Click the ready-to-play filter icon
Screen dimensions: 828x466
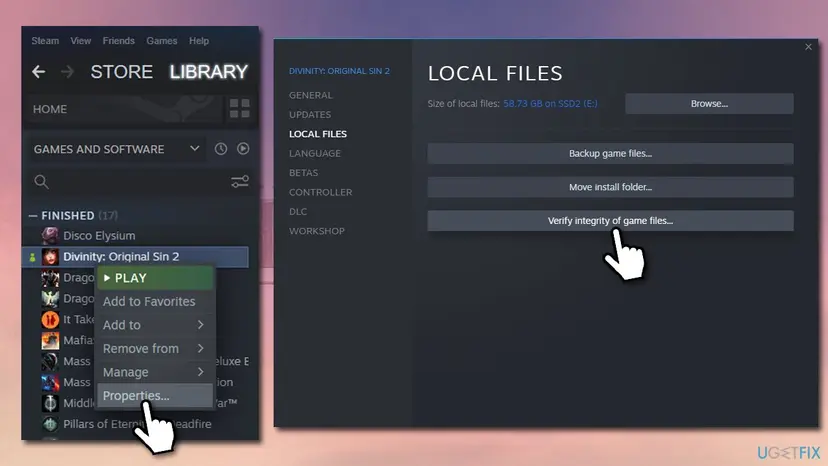click(243, 149)
